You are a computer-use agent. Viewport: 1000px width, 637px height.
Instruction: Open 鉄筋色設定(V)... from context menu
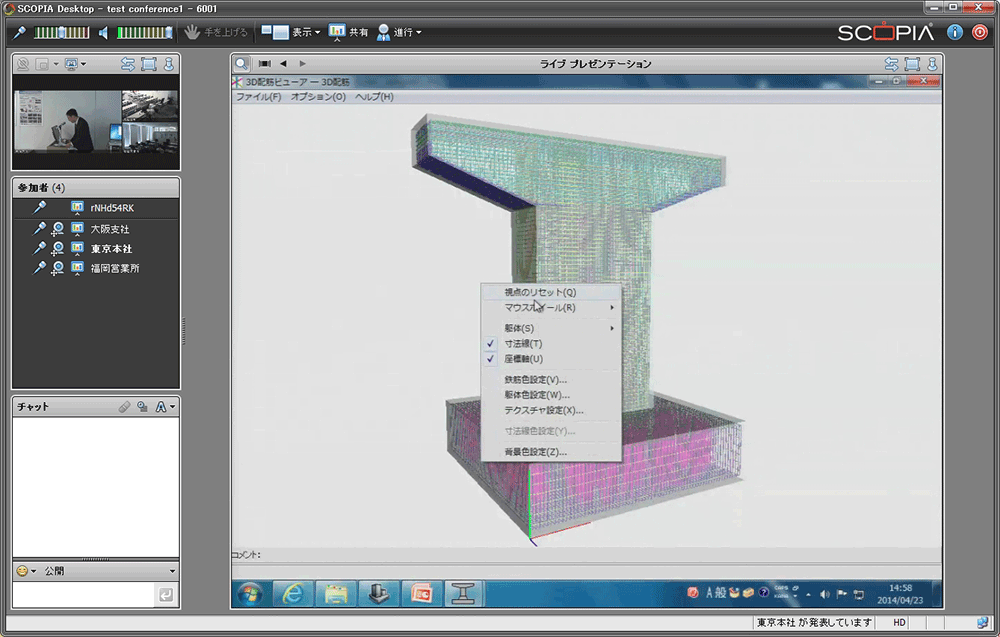551,379
